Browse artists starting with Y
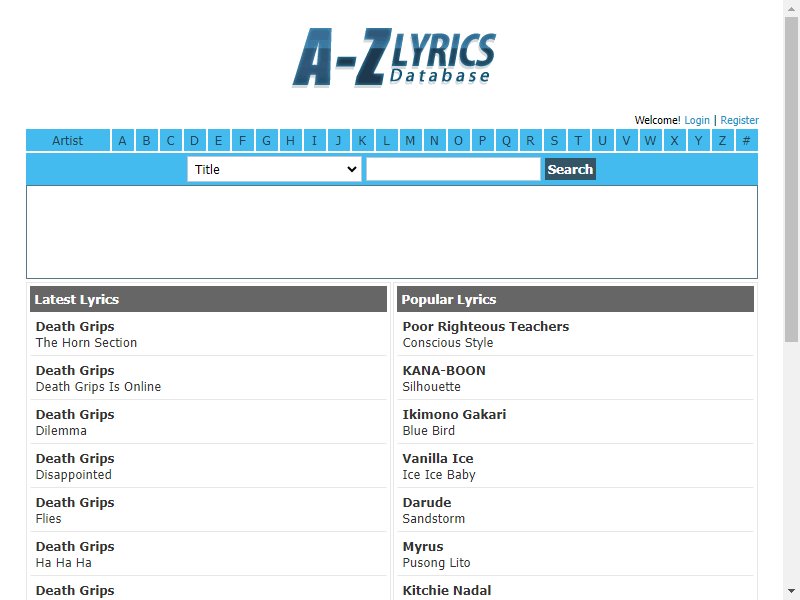The width and height of the screenshot is (800, 600). click(x=698, y=141)
